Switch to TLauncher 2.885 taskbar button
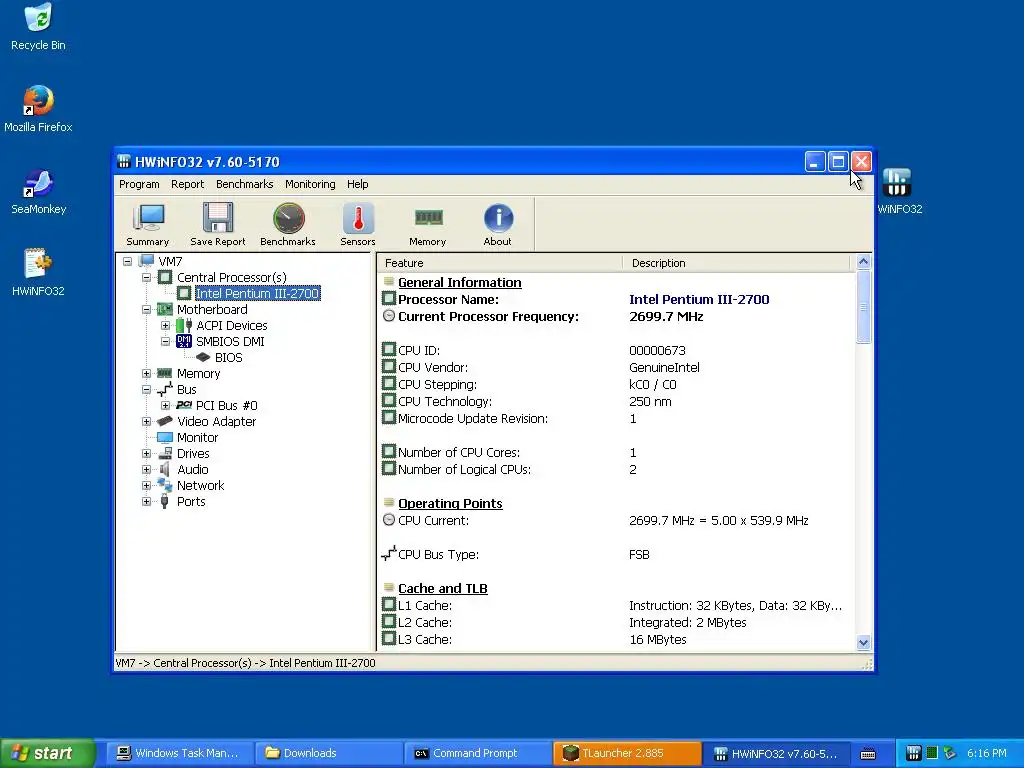 627,753
